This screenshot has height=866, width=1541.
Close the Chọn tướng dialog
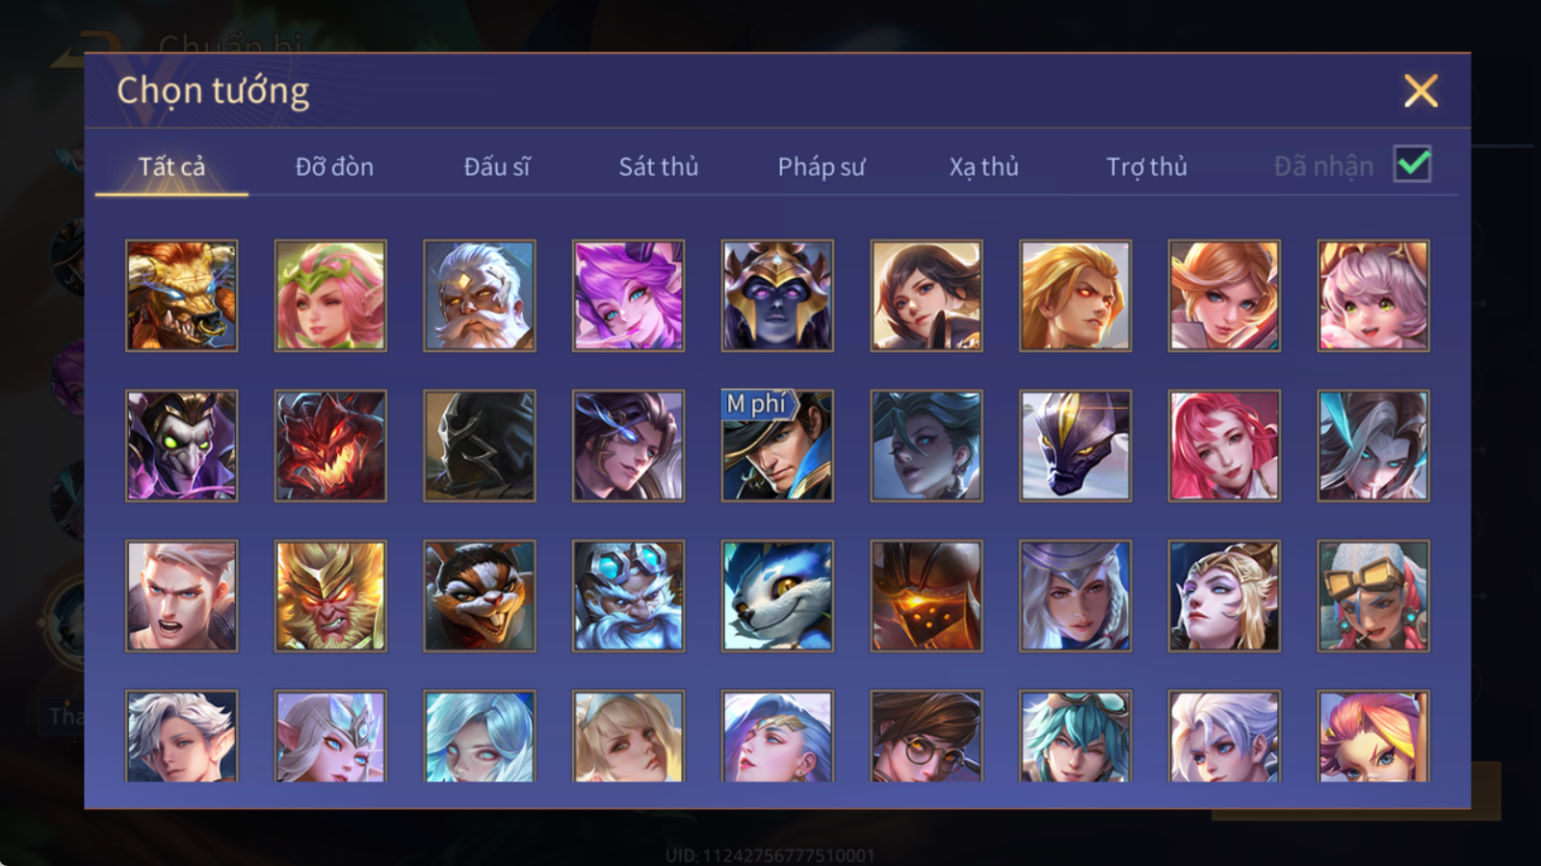(x=1420, y=91)
